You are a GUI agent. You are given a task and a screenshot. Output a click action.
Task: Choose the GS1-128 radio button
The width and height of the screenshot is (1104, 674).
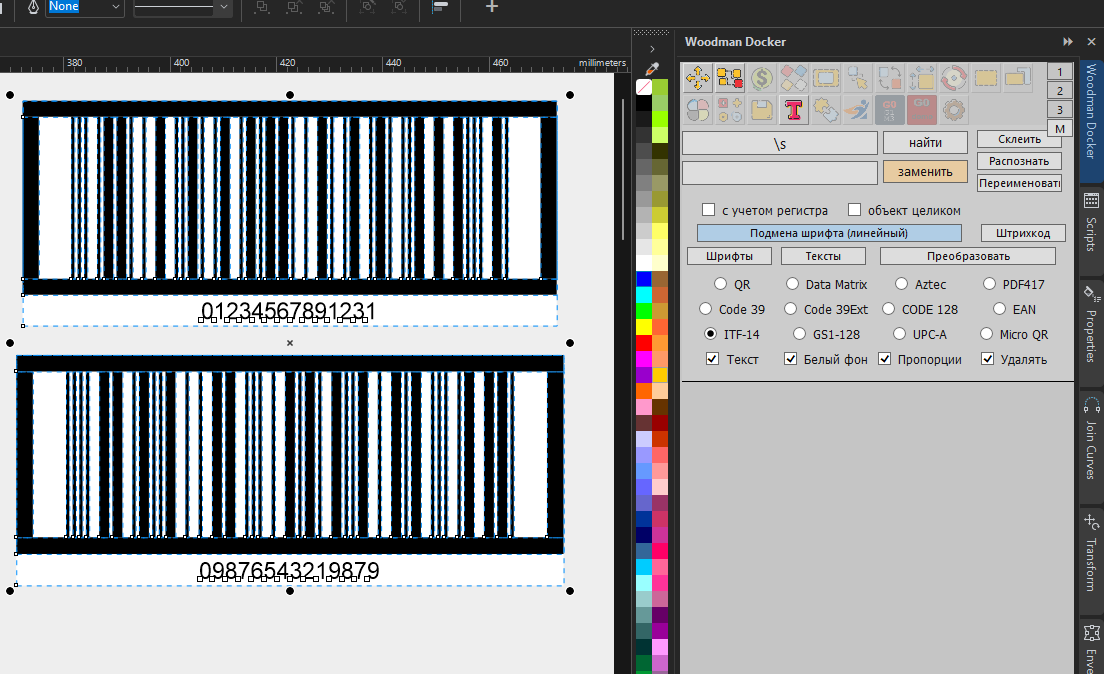coord(799,334)
